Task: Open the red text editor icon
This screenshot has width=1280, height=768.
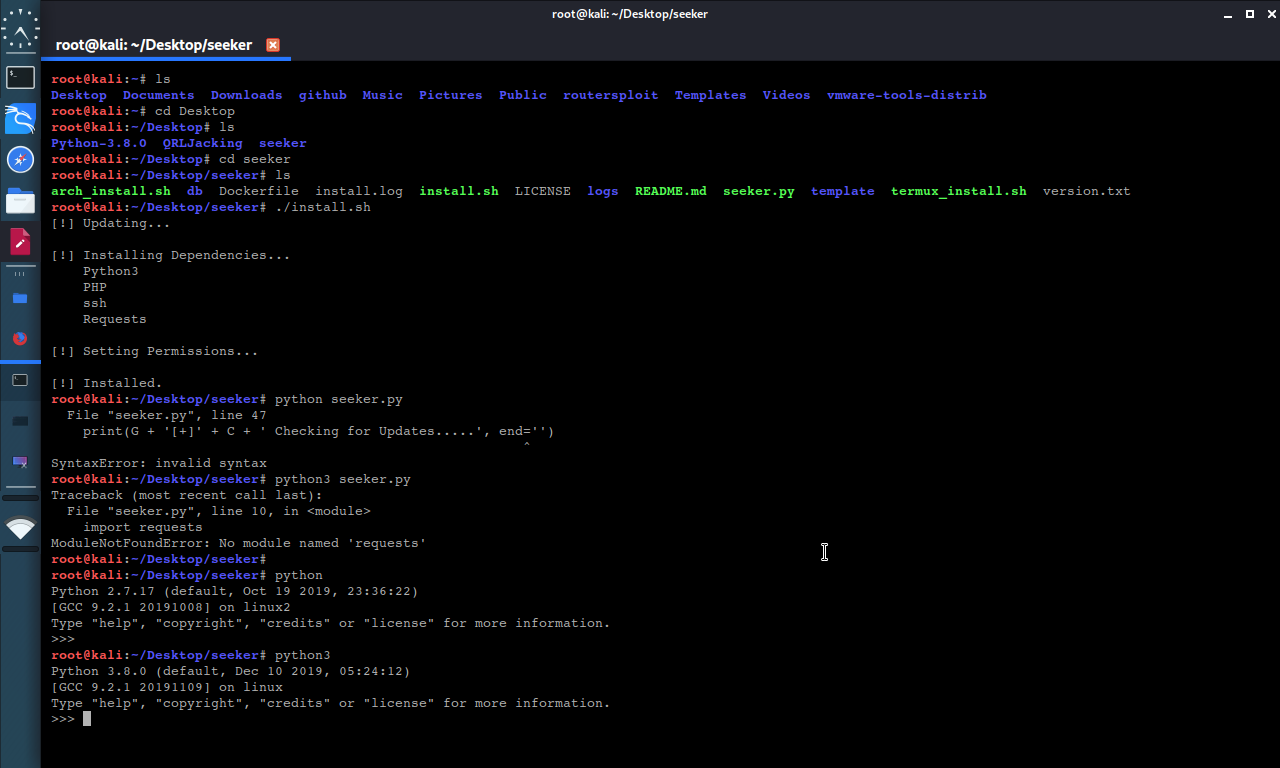Action: [x=20, y=240]
